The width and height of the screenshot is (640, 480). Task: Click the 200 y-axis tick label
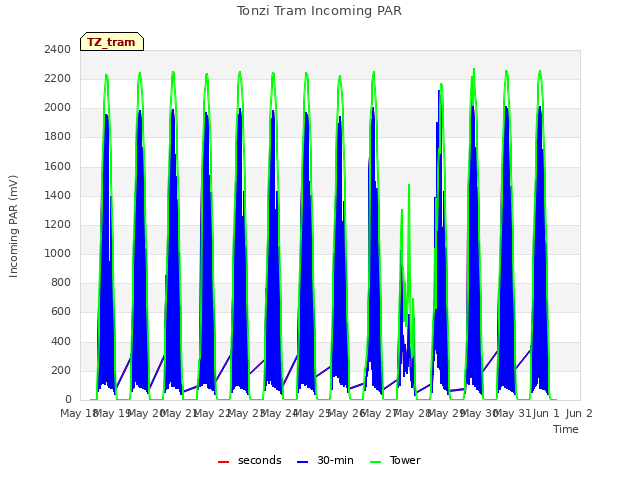(x=61, y=370)
